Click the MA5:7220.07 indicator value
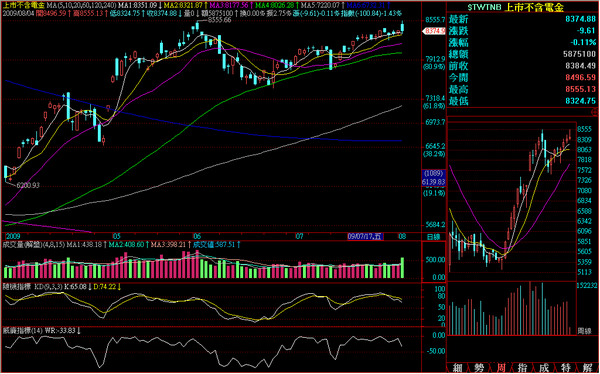The height and width of the screenshot is (374, 600). (x=320, y=5)
